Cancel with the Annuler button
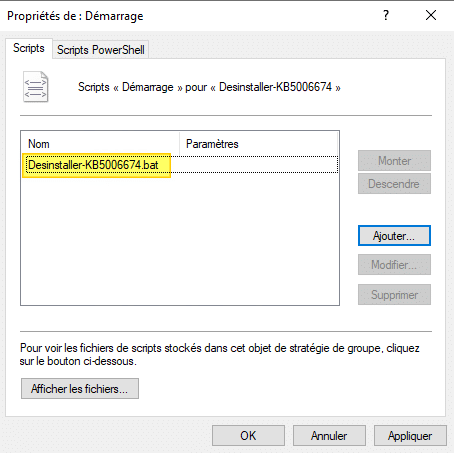454x453 pixels. (x=329, y=435)
